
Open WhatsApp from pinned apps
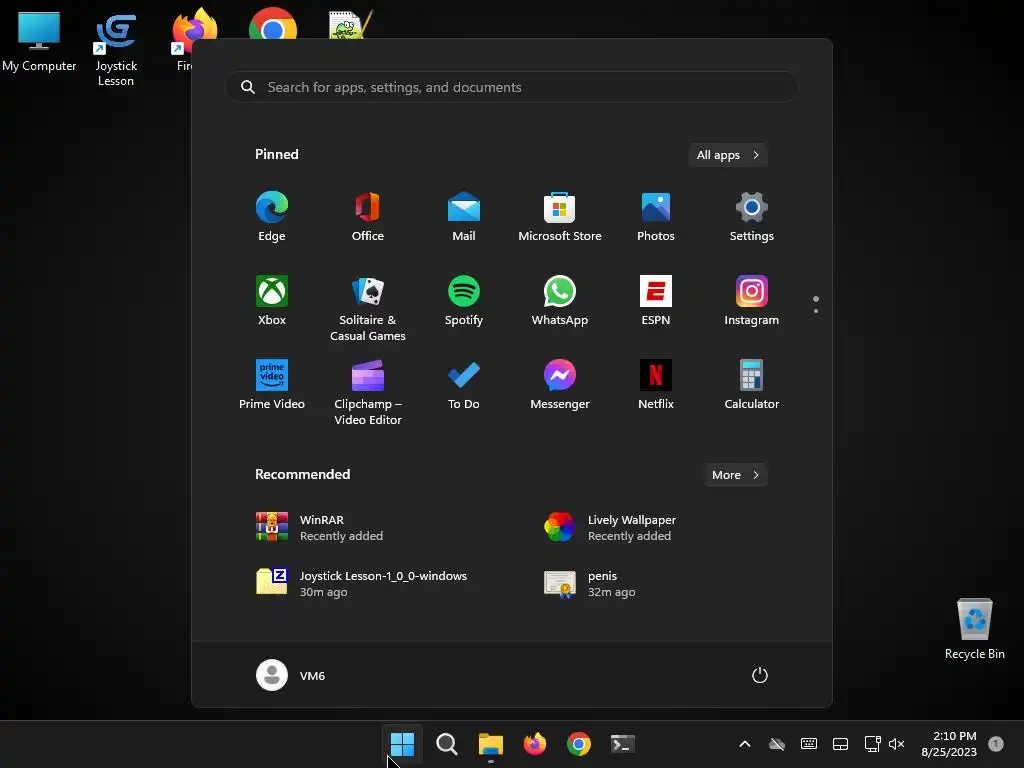tap(560, 300)
